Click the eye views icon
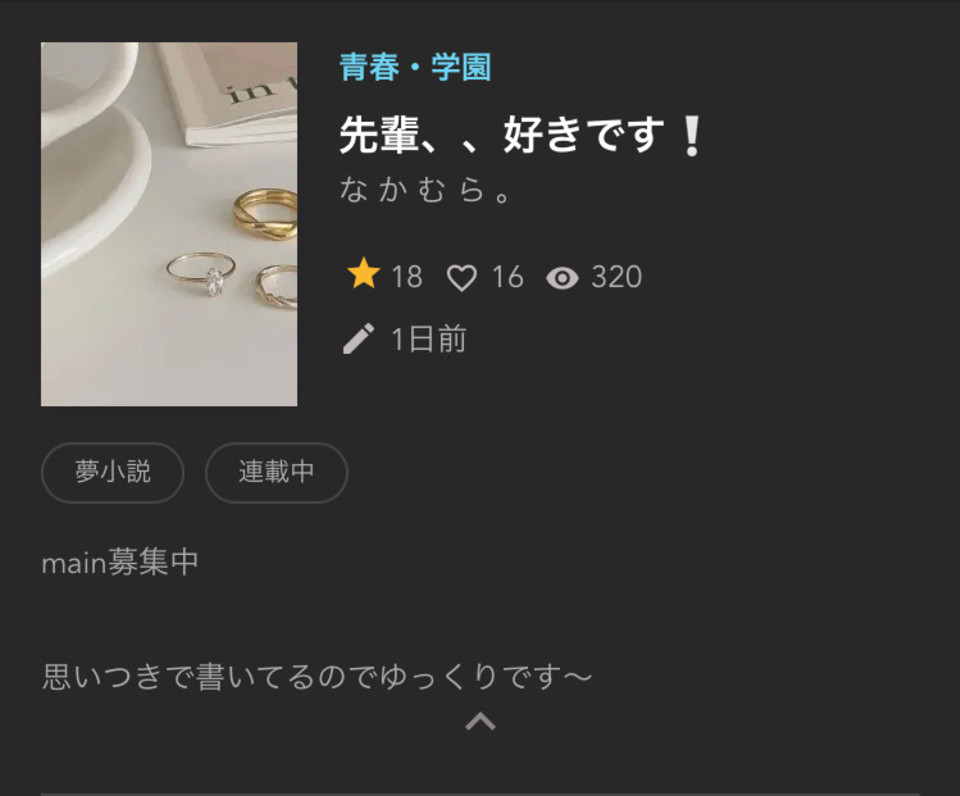 (562, 279)
